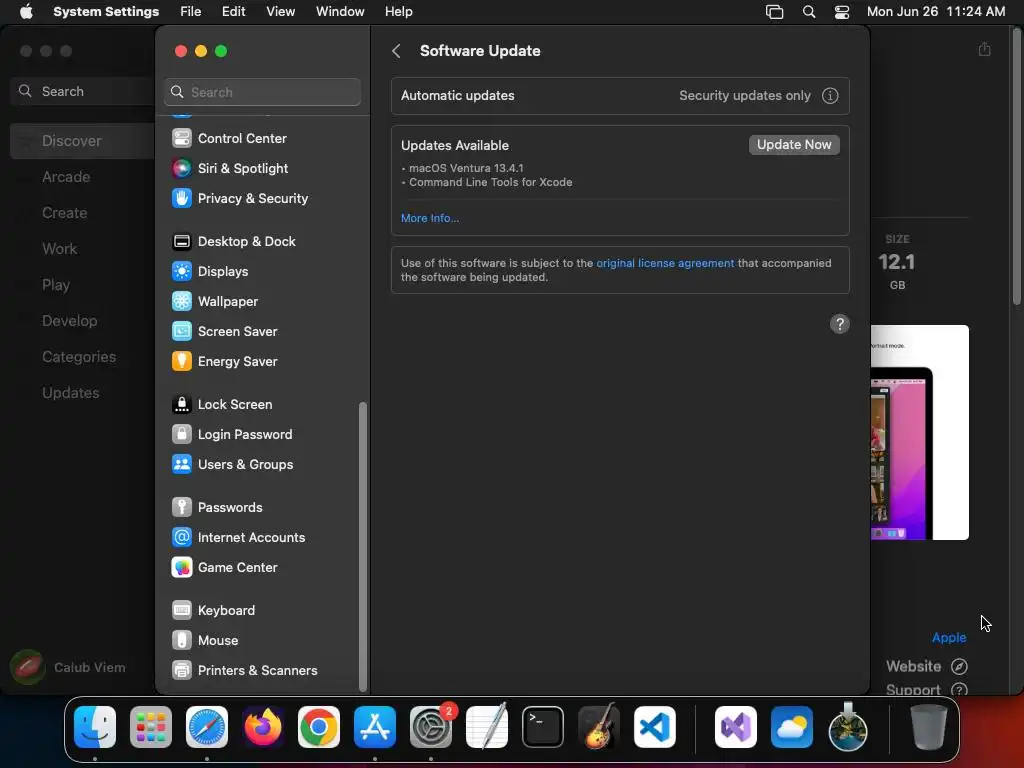Open Printers & Scanners icon
The image size is (1024, 768).
coord(182,671)
